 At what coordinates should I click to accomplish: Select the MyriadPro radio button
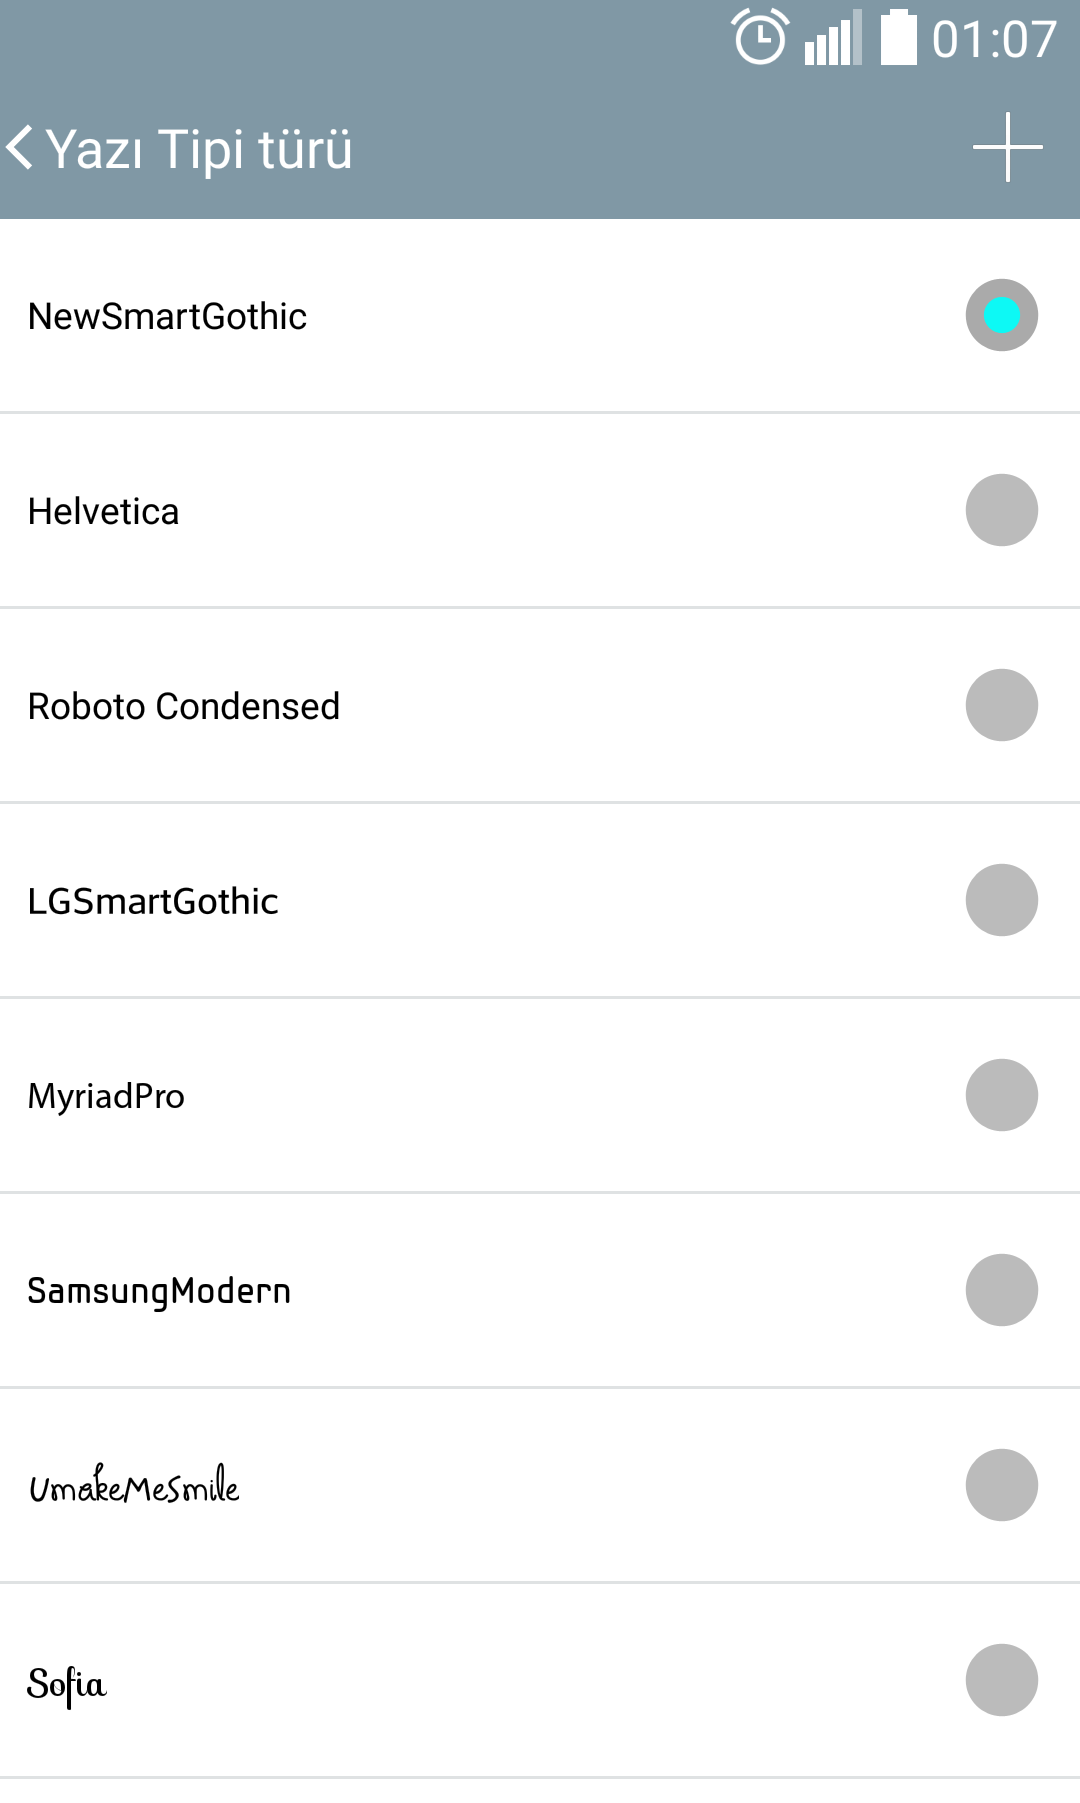pyautogui.click(x=1001, y=1095)
